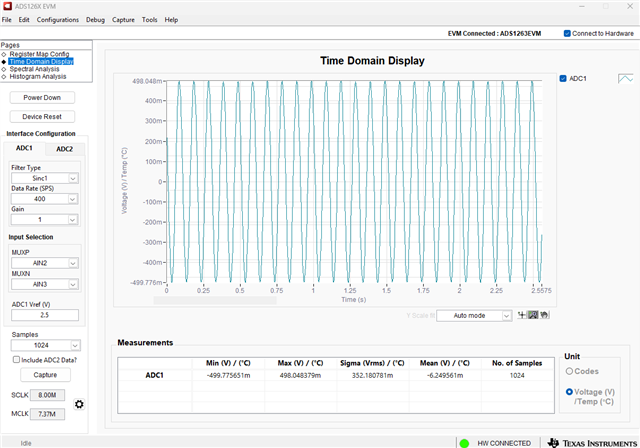Expand the Data Rate (SPS) dropdown
Viewport: 640px width, 448px height.
[44, 199]
